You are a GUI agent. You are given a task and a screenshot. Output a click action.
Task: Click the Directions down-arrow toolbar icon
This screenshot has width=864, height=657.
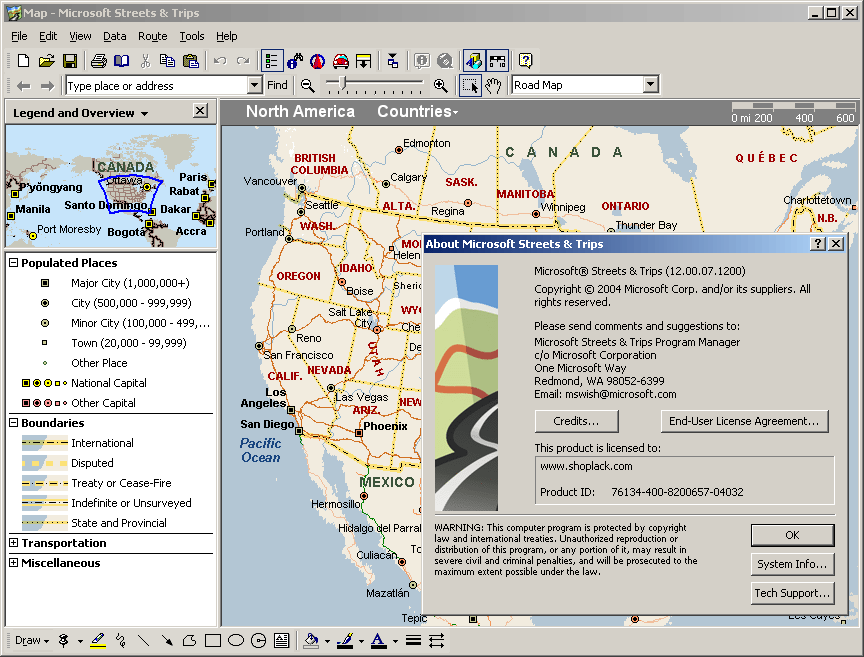point(364,61)
